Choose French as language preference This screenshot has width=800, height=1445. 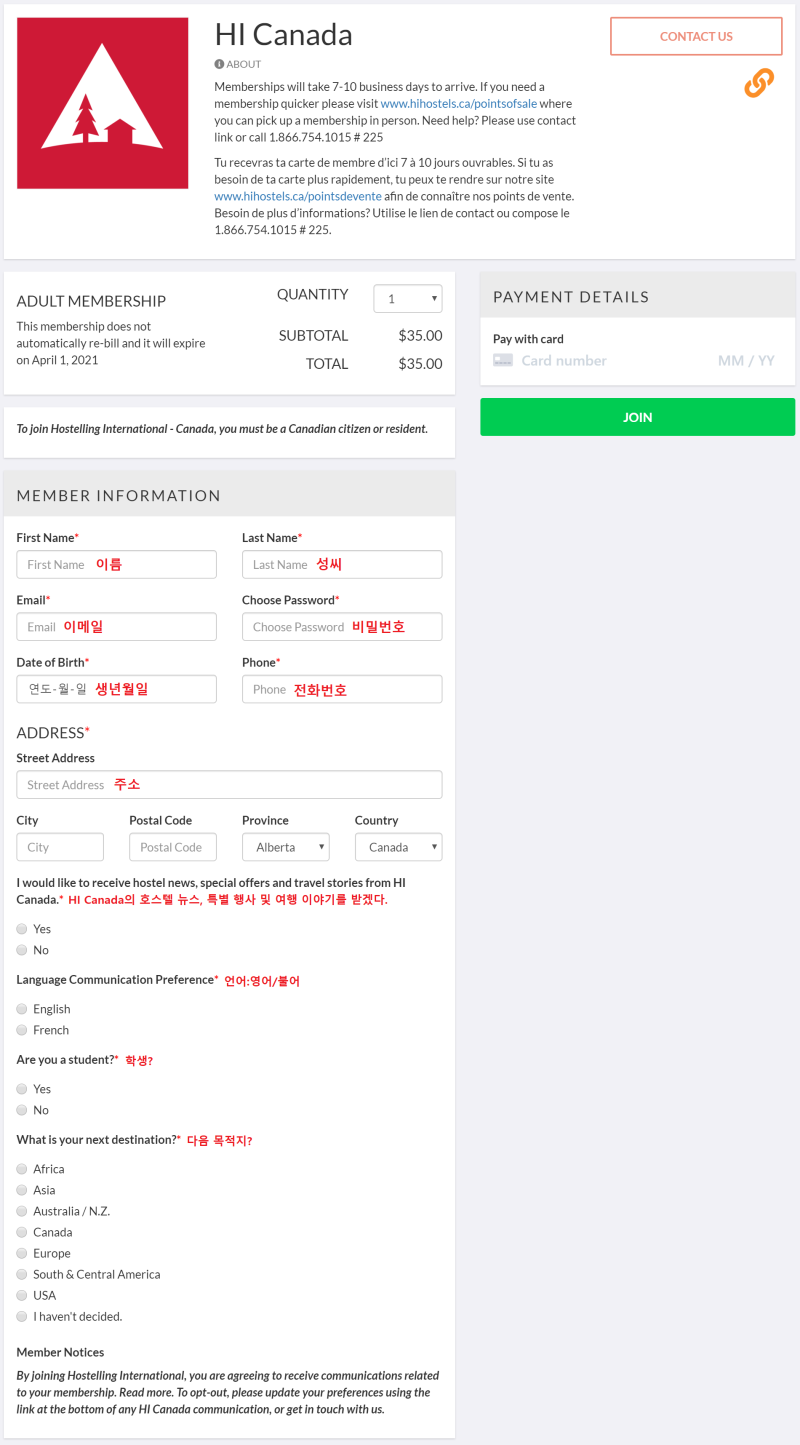tap(22, 1030)
